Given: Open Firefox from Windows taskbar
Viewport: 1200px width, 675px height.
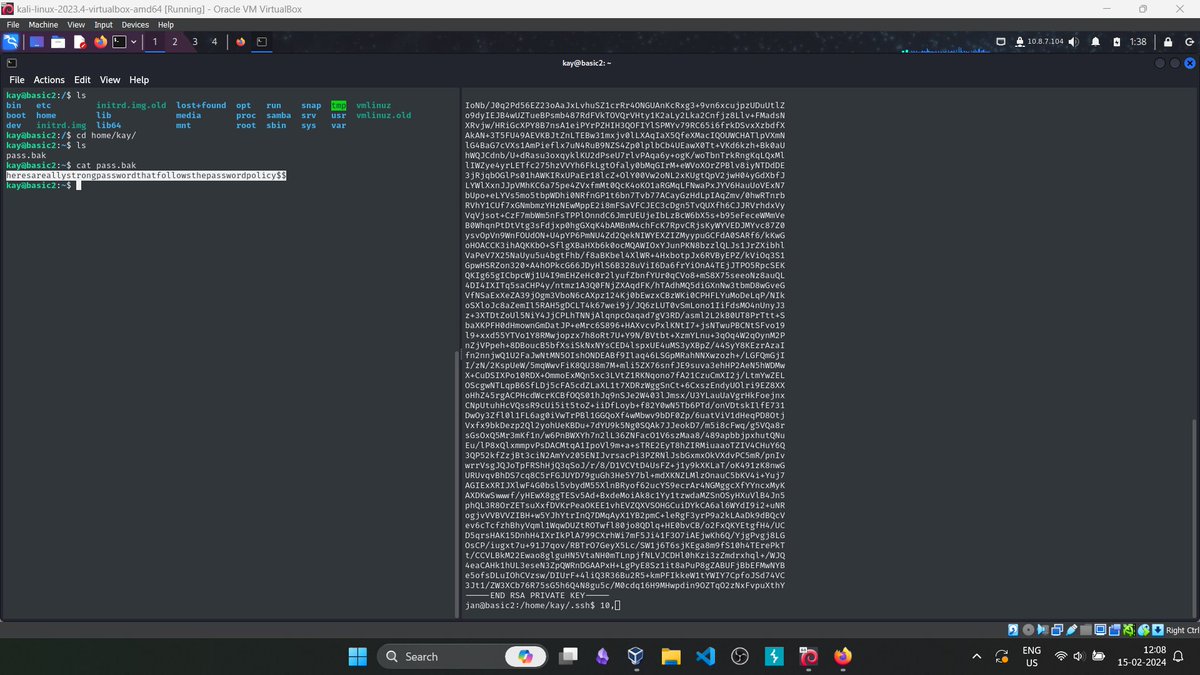Looking at the screenshot, I should point(843,656).
